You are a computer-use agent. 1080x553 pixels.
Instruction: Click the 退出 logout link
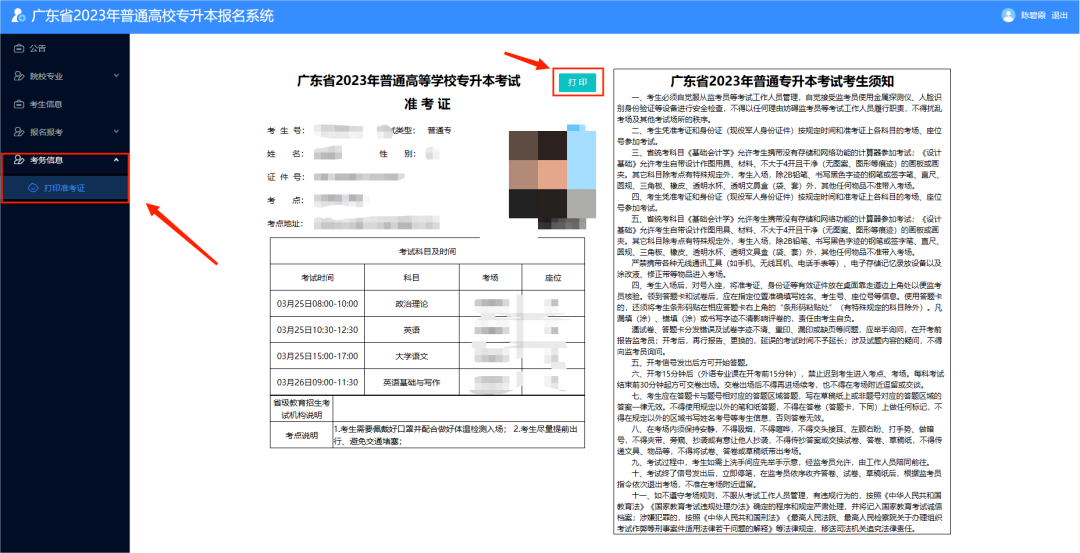point(1060,16)
